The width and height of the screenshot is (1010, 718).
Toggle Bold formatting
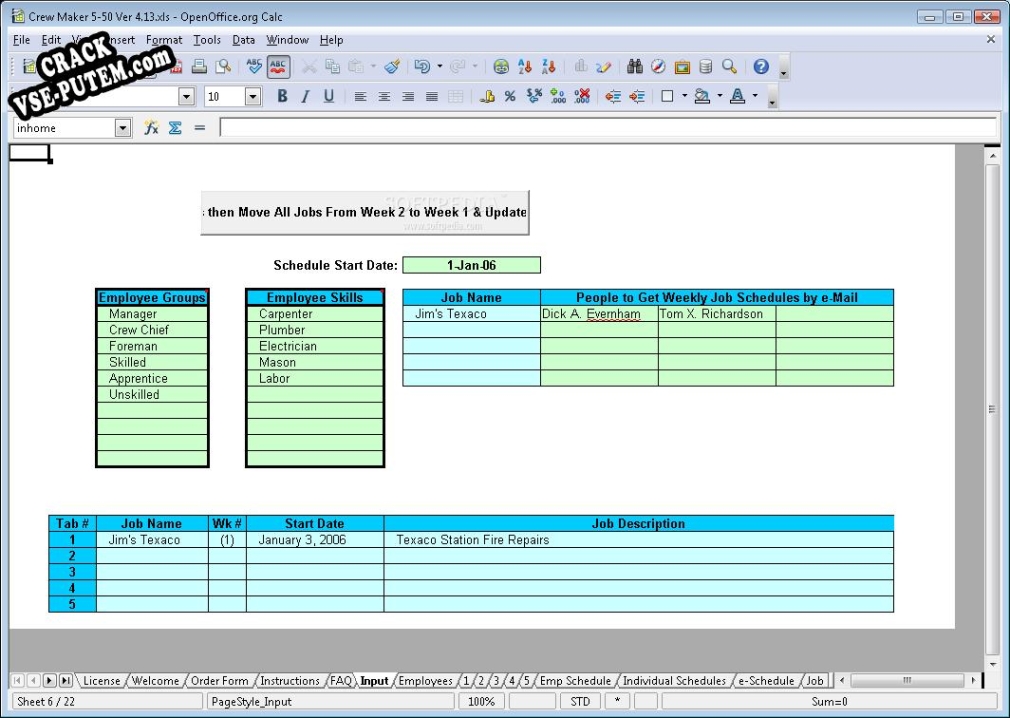tap(281, 96)
